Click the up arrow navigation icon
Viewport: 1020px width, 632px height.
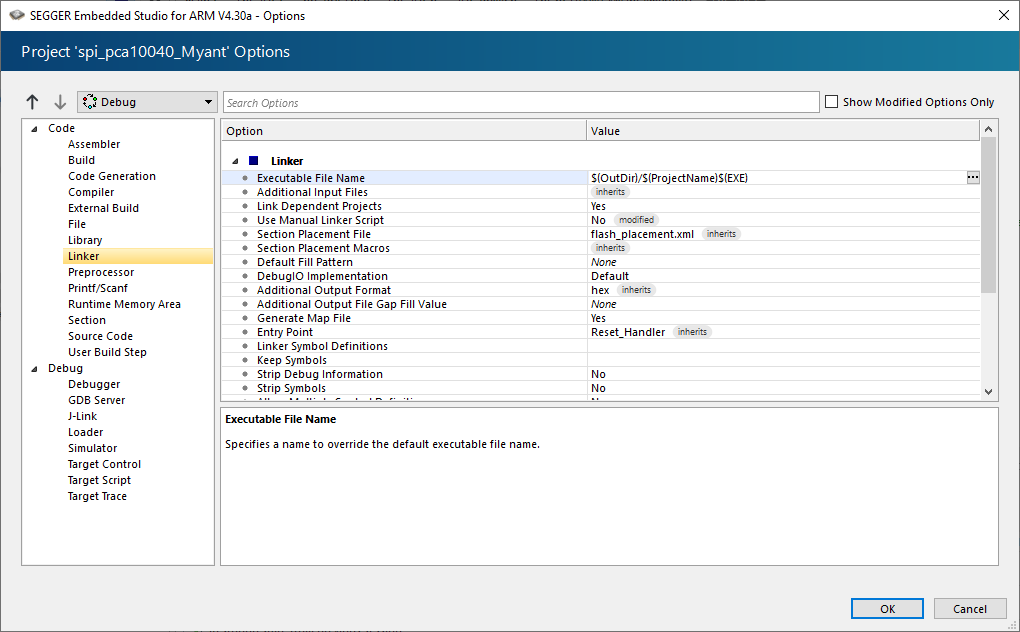click(x=33, y=101)
